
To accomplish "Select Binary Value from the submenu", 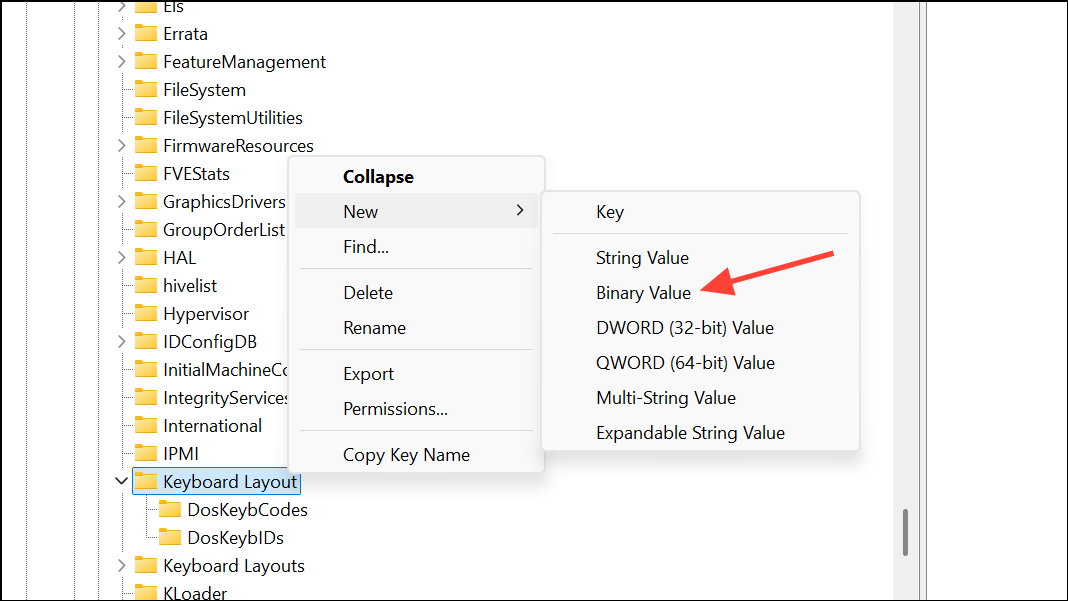I will point(643,292).
